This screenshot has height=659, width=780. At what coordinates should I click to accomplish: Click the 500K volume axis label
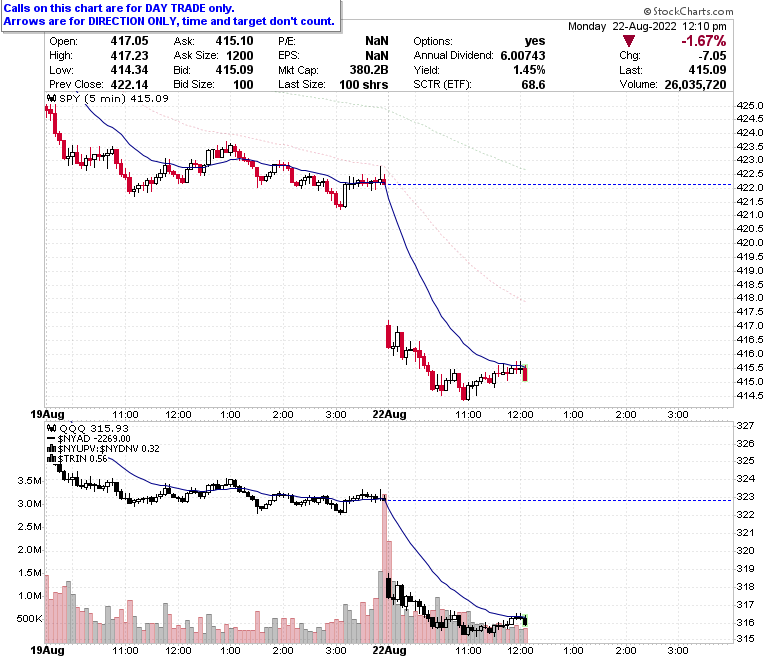click(29, 619)
